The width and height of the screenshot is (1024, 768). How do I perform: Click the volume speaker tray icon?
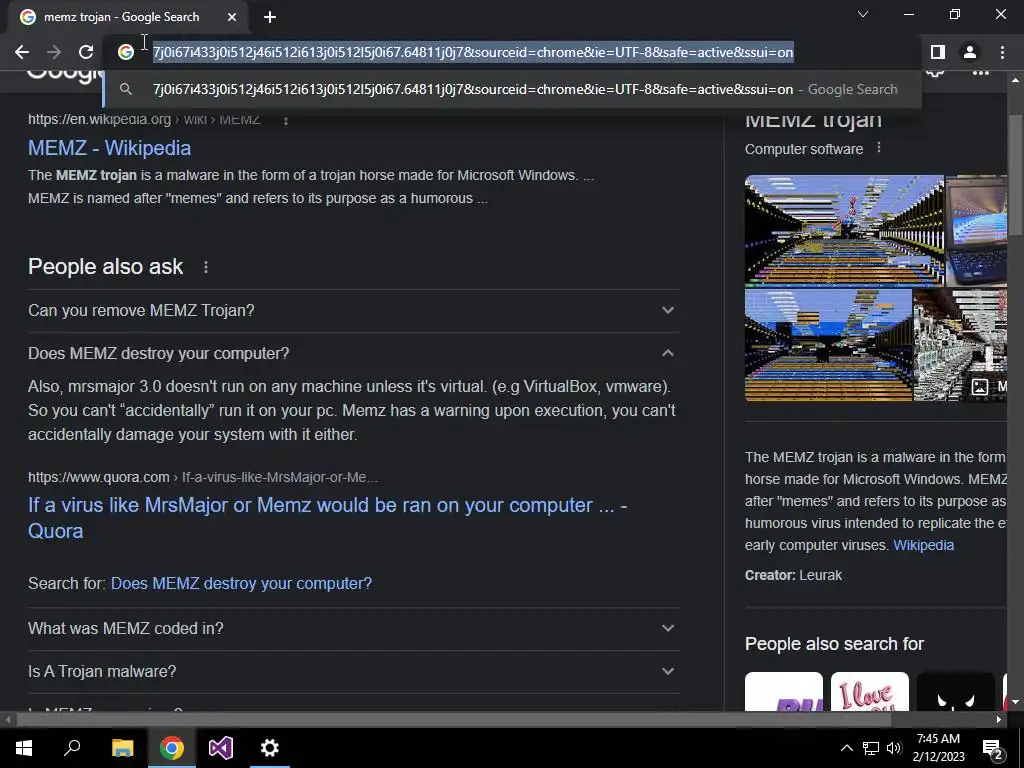(894, 748)
